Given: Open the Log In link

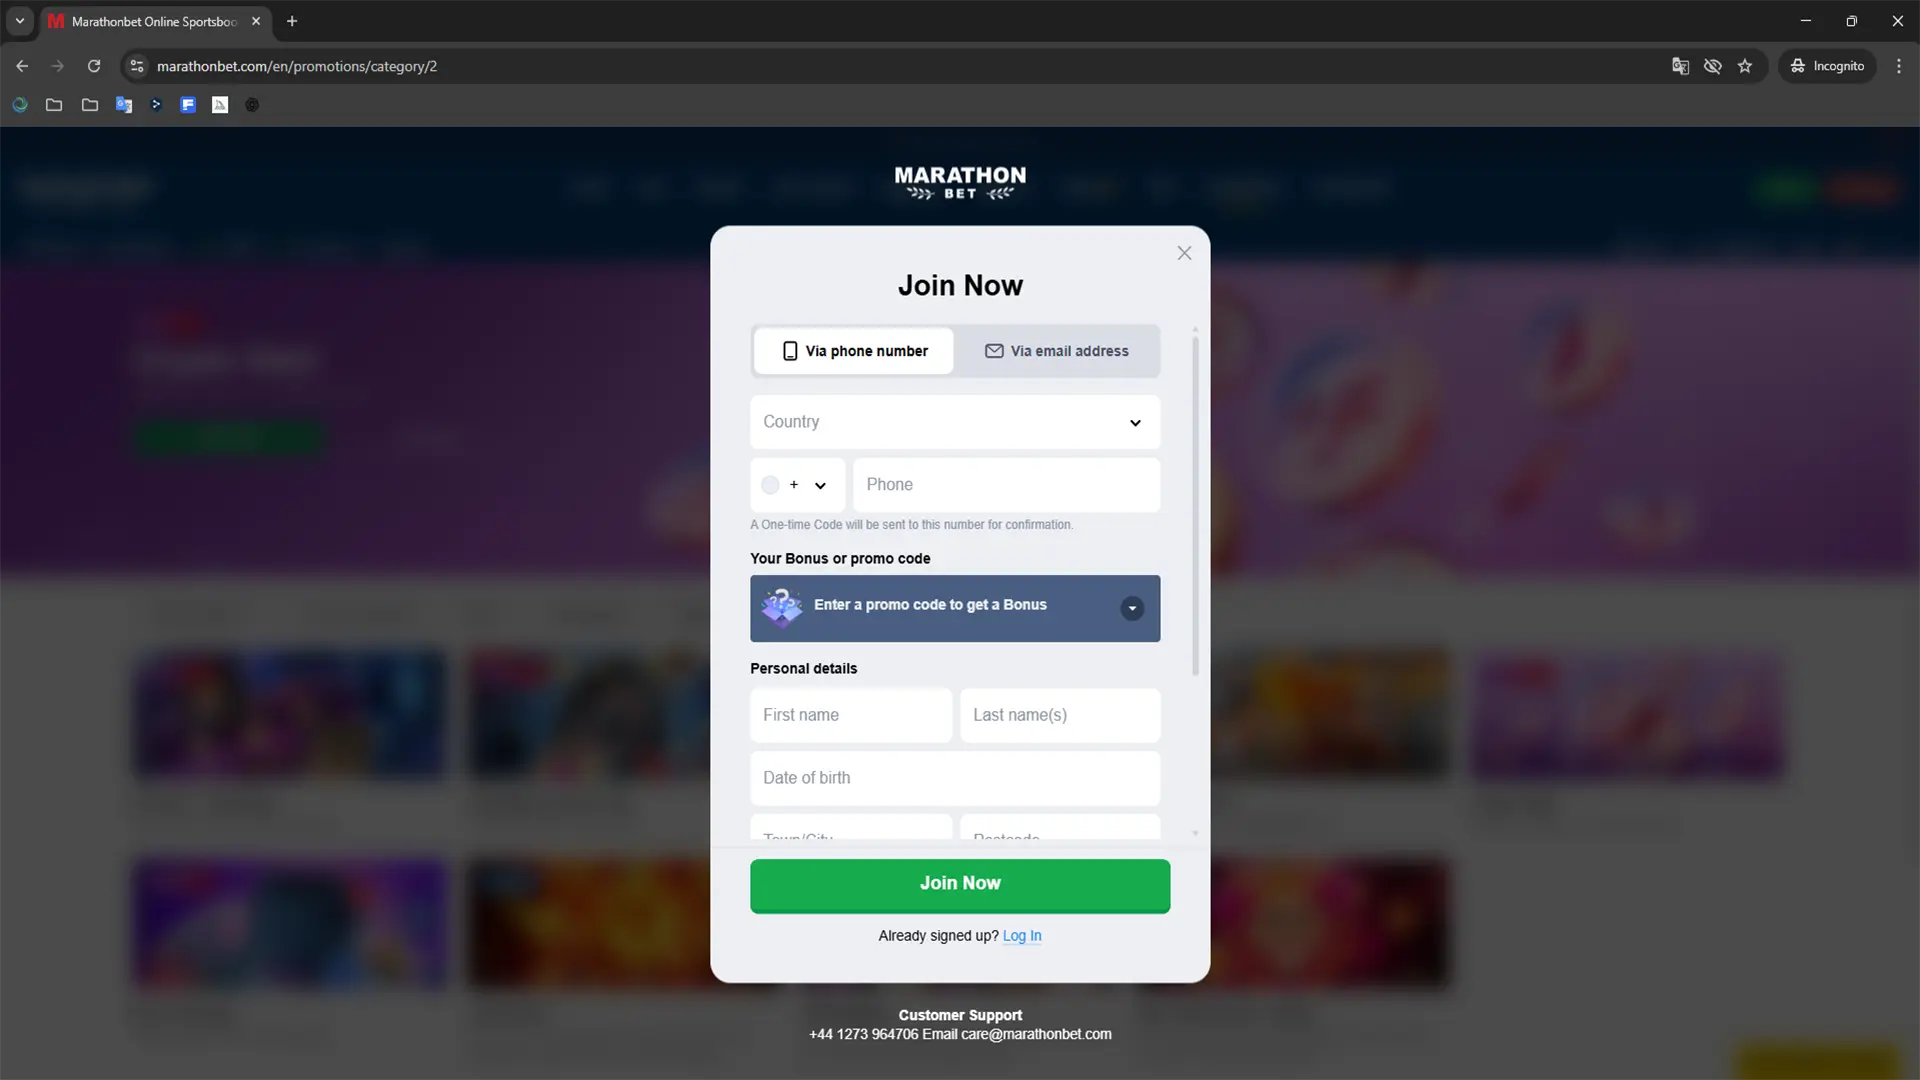Looking at the screenshot, I should (x=1022, y=936).
